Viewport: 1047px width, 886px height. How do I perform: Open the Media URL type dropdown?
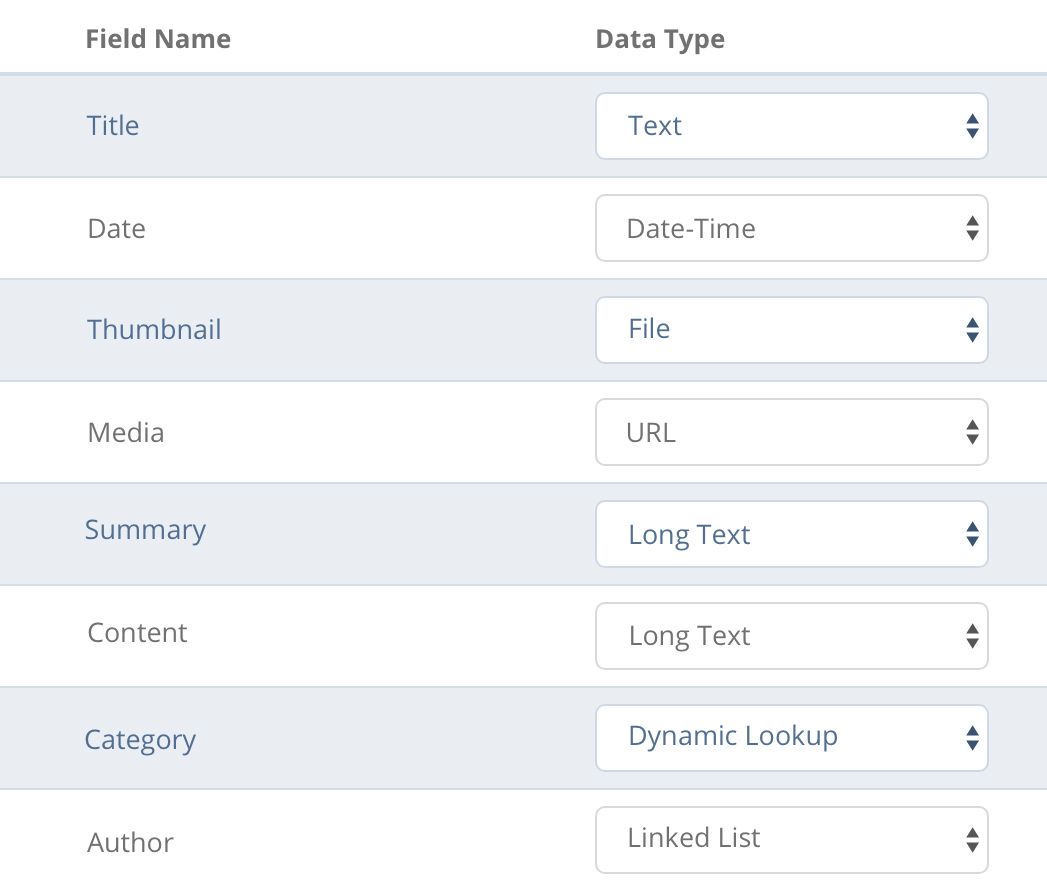tap(791, 432)
